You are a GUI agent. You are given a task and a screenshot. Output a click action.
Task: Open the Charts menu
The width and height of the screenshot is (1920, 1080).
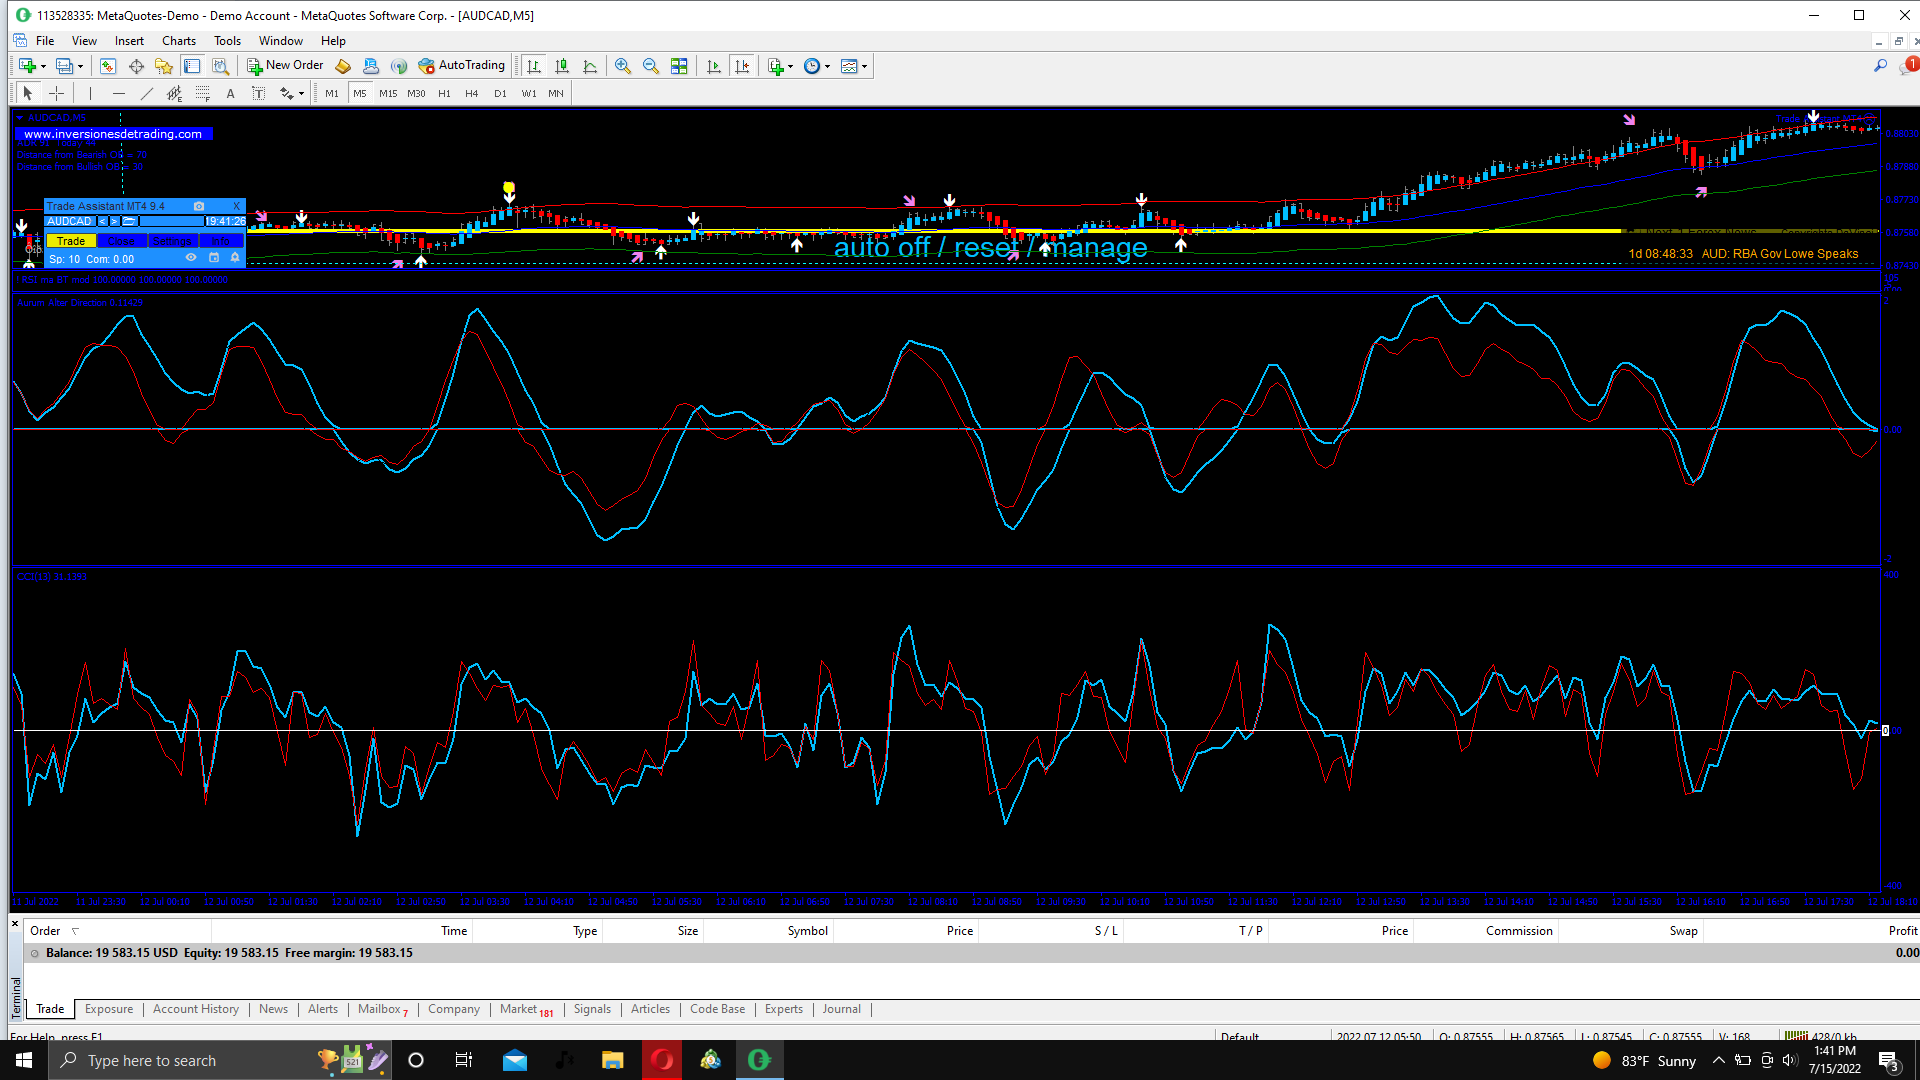(179, 41)
